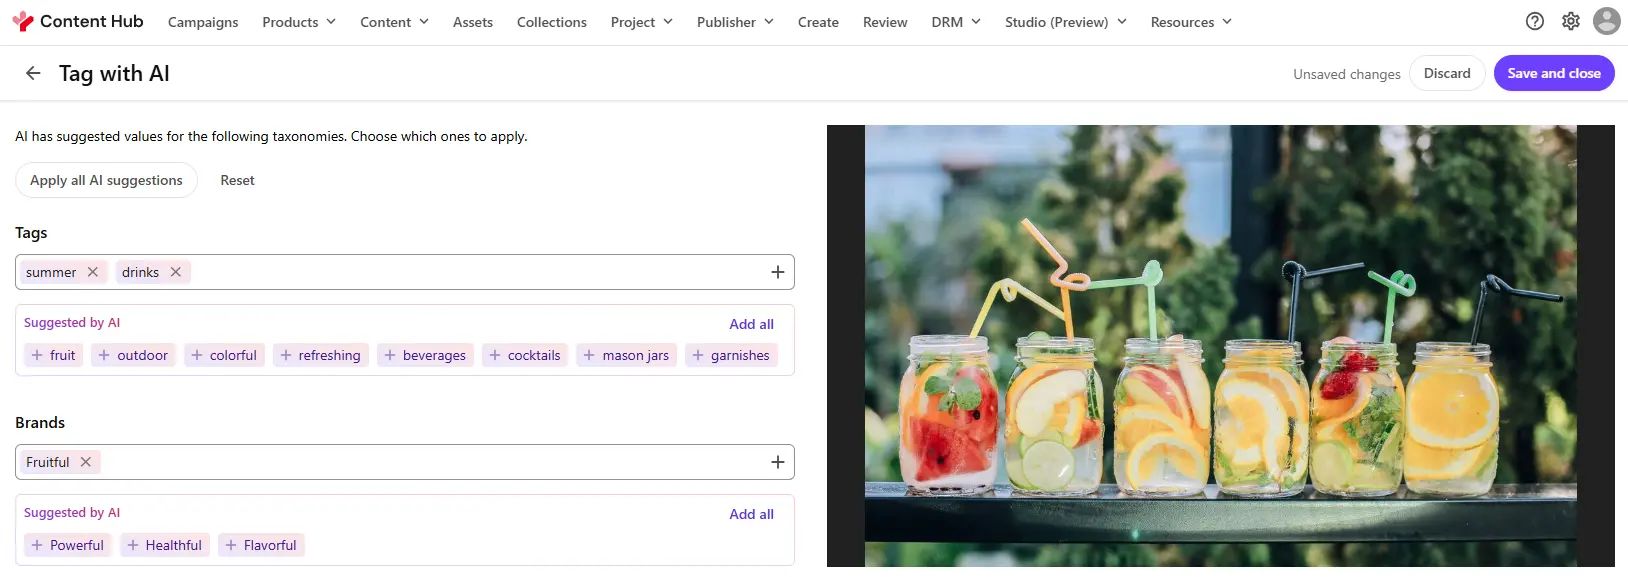Screen dimensions: 1628x577
Task: Open the Collections menu item
Action: tap(551, 22)
